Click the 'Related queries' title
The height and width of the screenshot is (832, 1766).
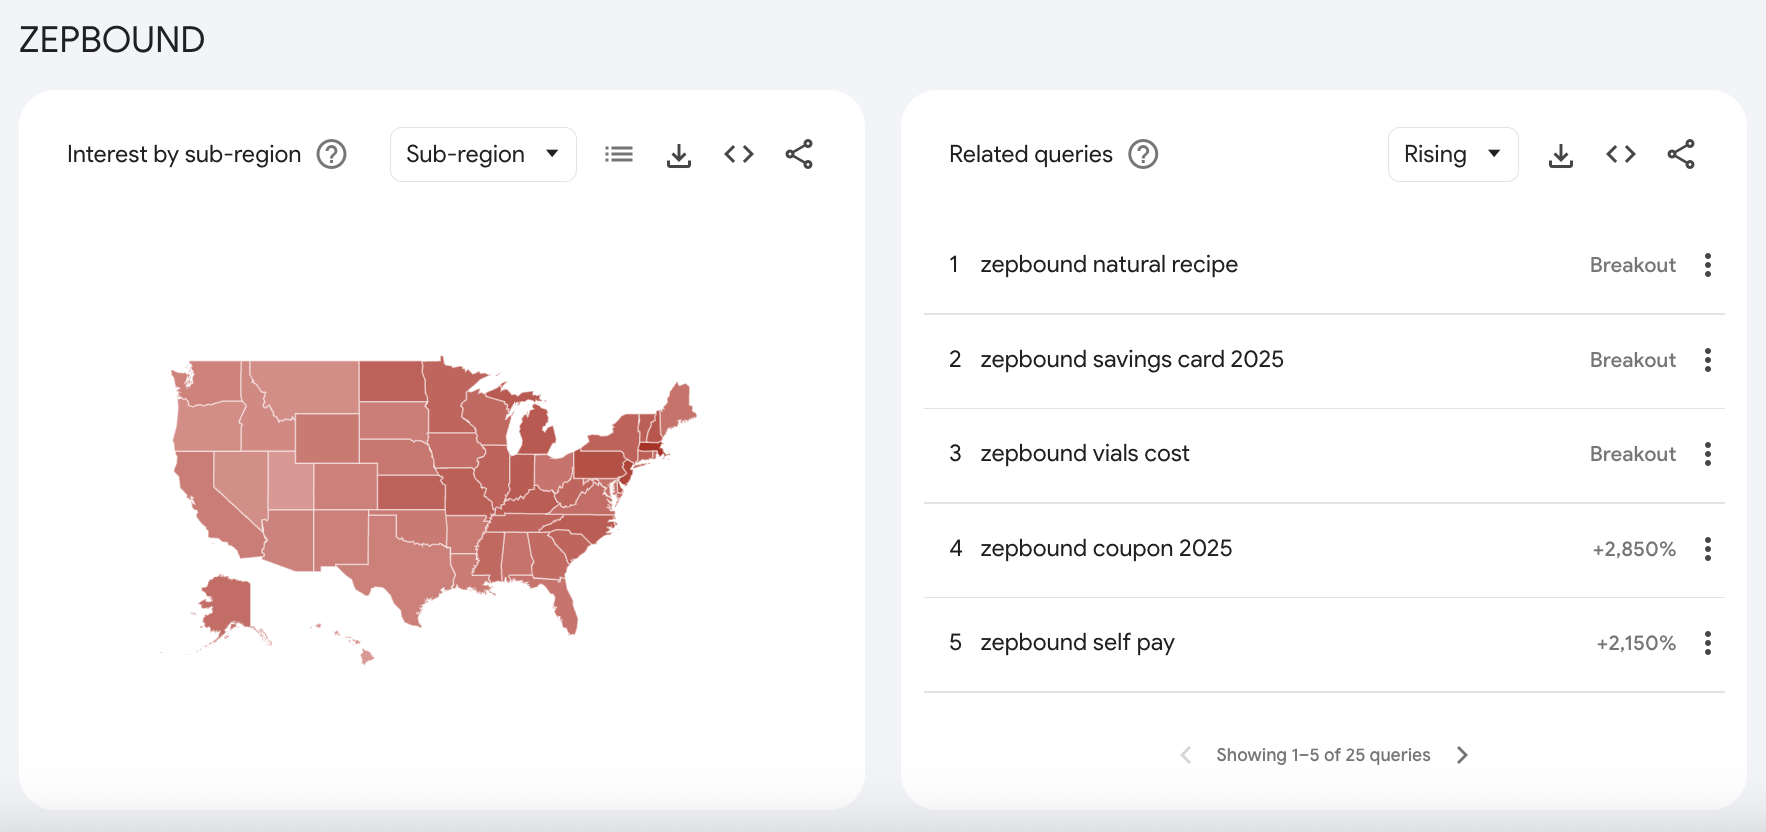pyautogui.click(x=1031, y=154)
